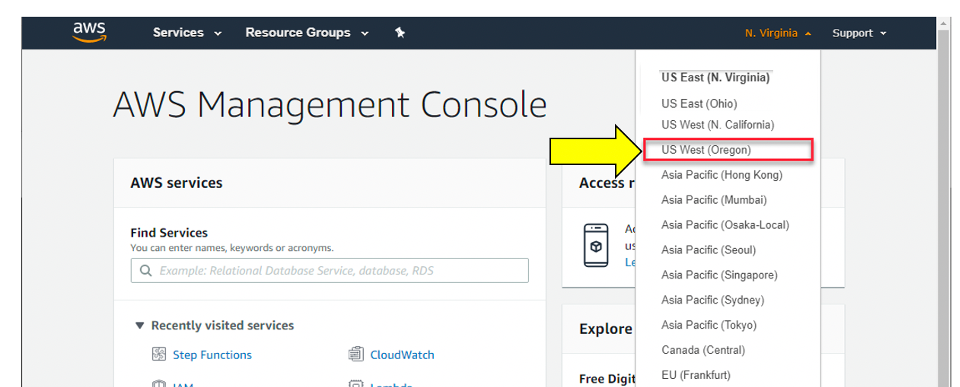Click the pushpin icon in navigation bar
Image resolution: width=960 pixels, height=387 pixels.
400,32
